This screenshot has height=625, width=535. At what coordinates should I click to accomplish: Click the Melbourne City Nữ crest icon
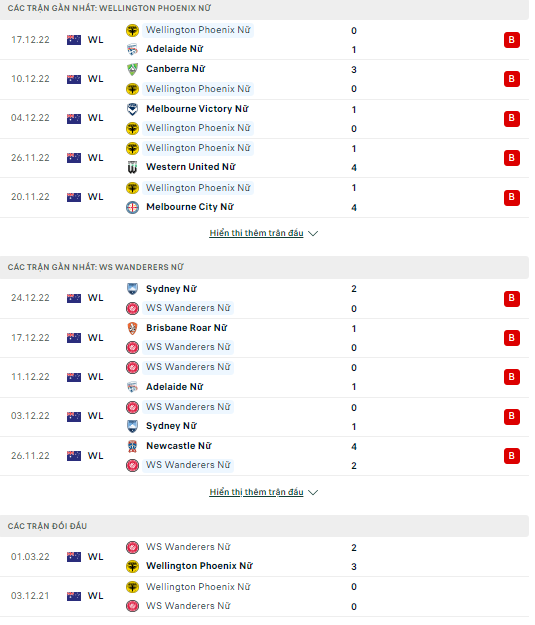pyautogui.click(x=134, y=209)
